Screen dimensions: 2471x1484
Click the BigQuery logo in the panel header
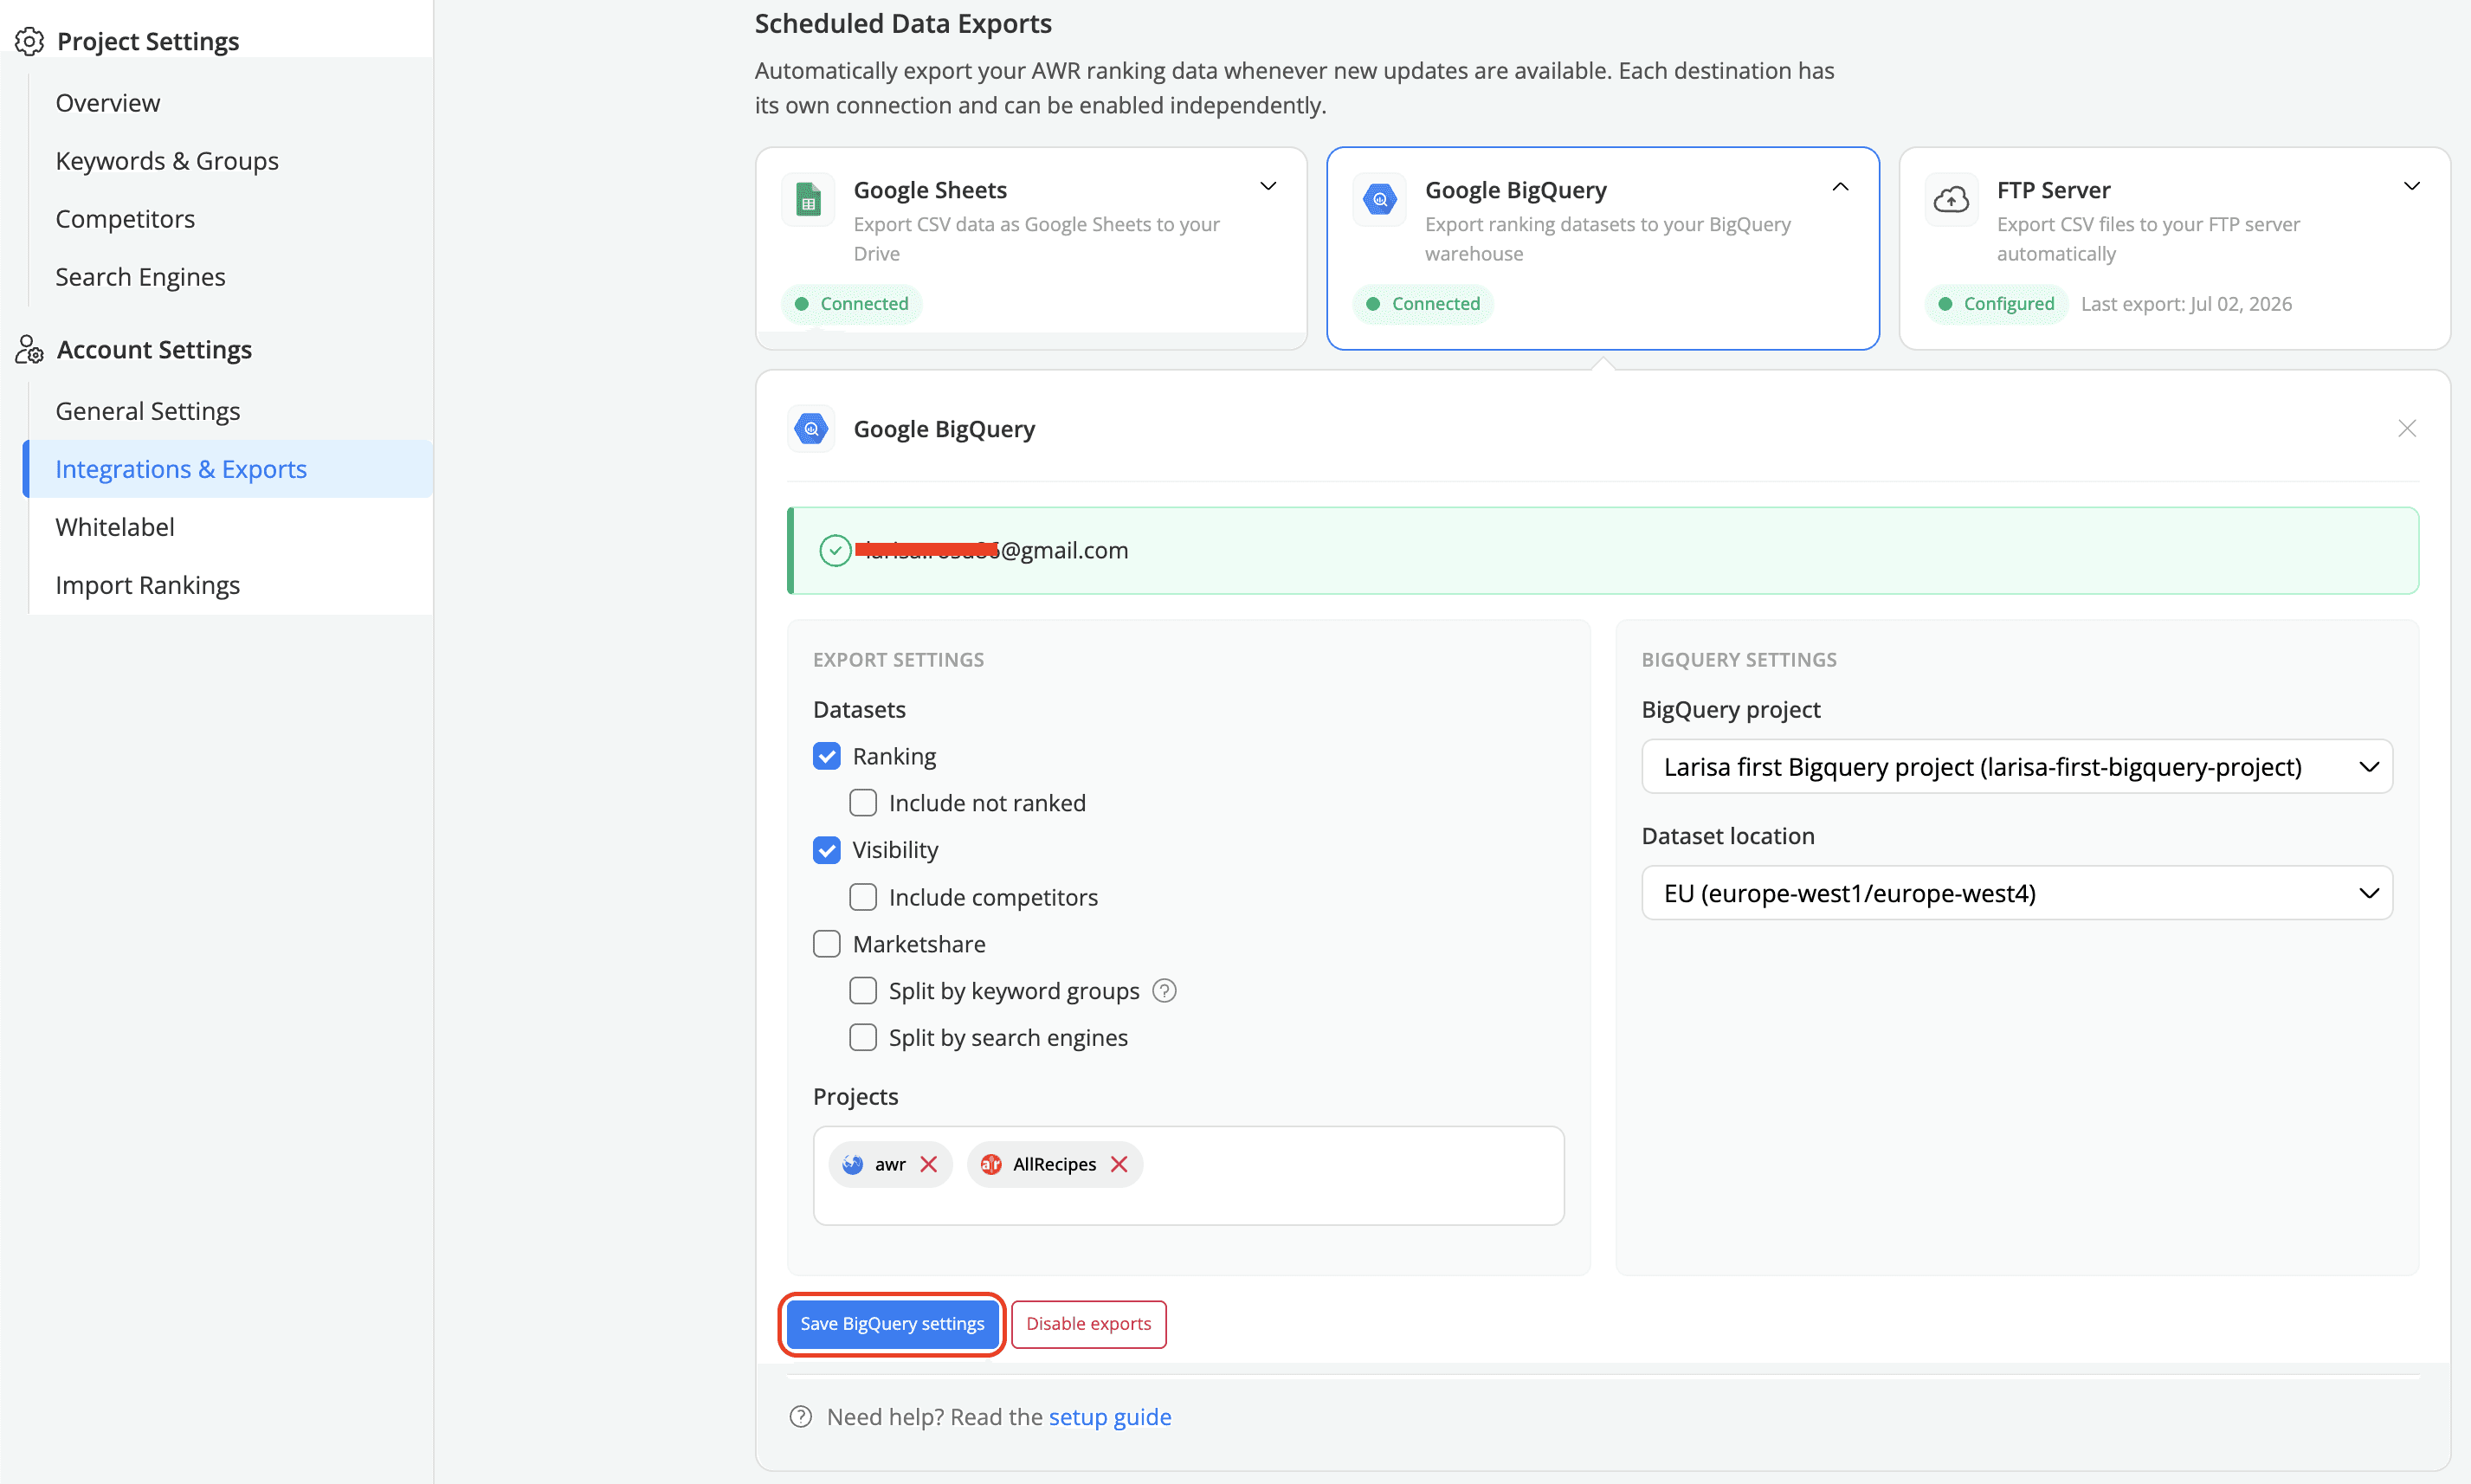point(811,429)
